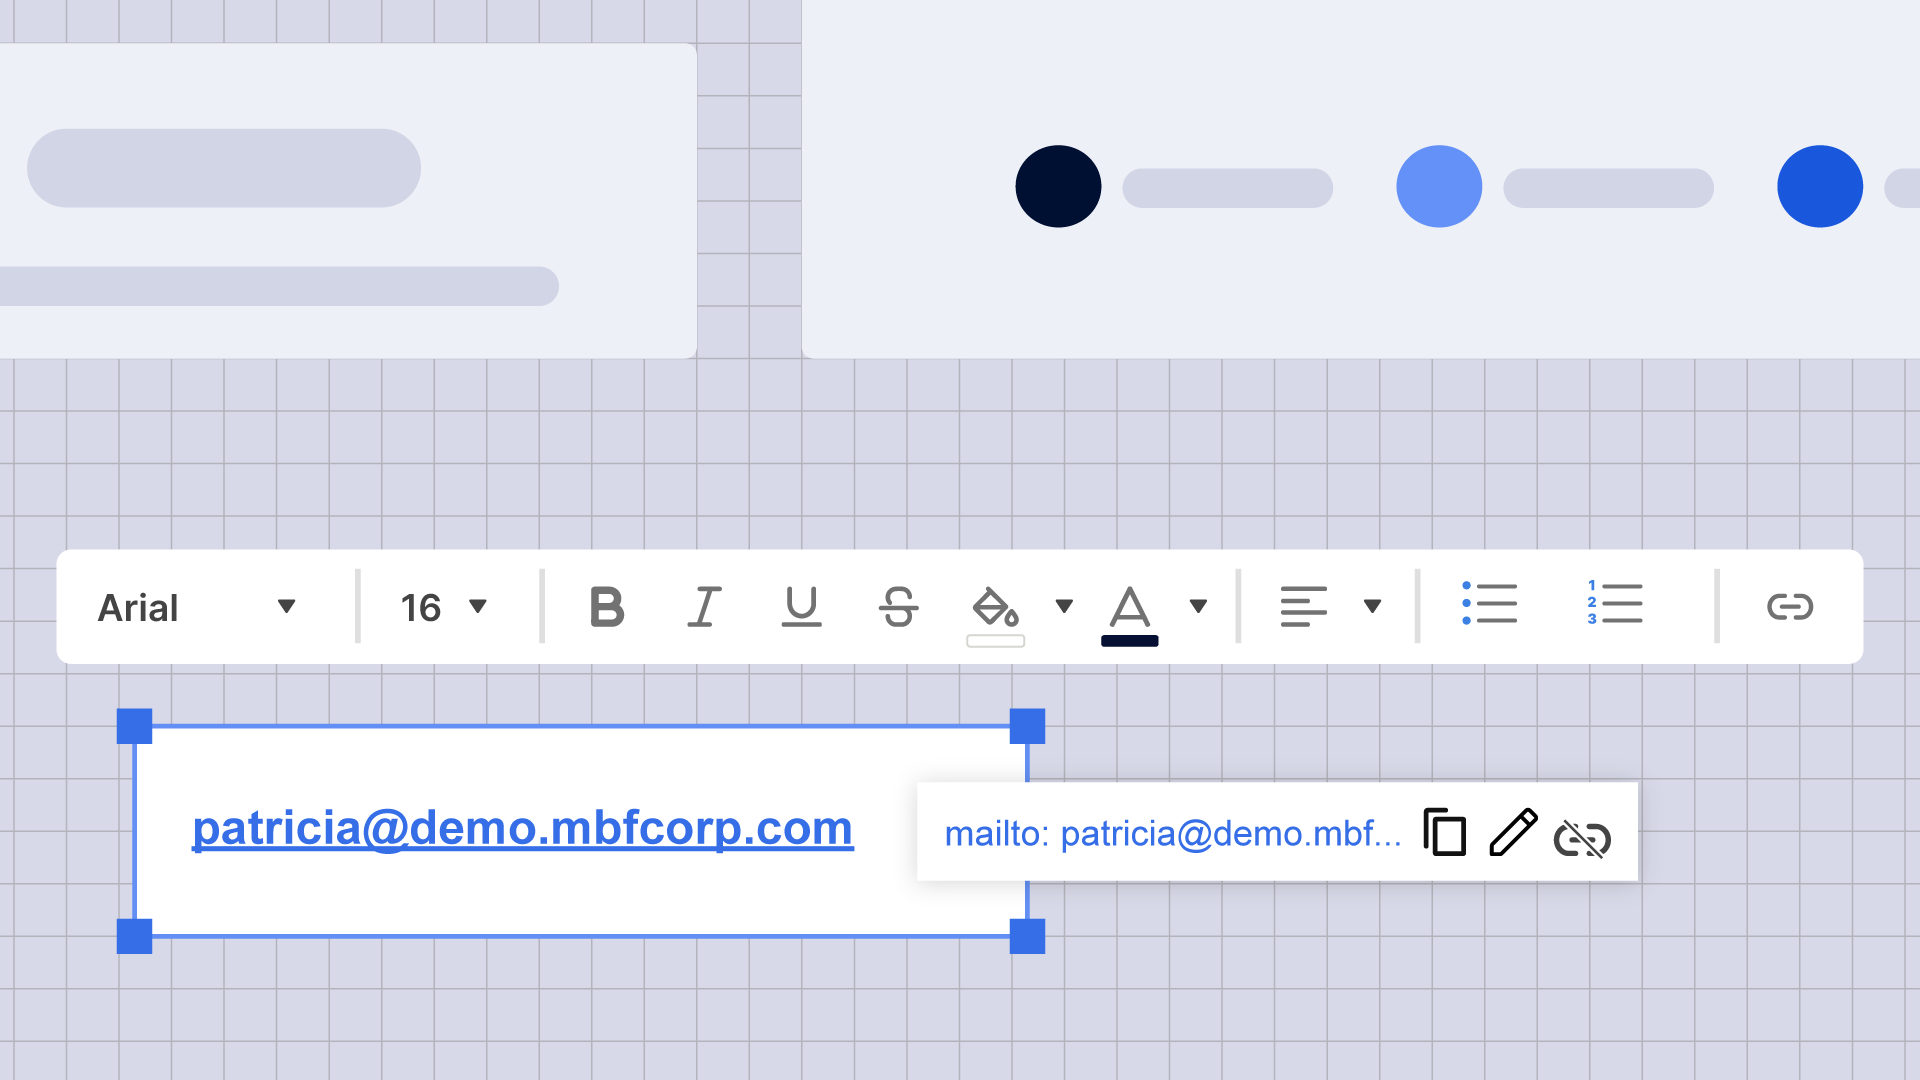The height and width of the screenshot is (1080, 1920).
Task: Expand the text color options arrow
Action: (x=1198, y=607)
